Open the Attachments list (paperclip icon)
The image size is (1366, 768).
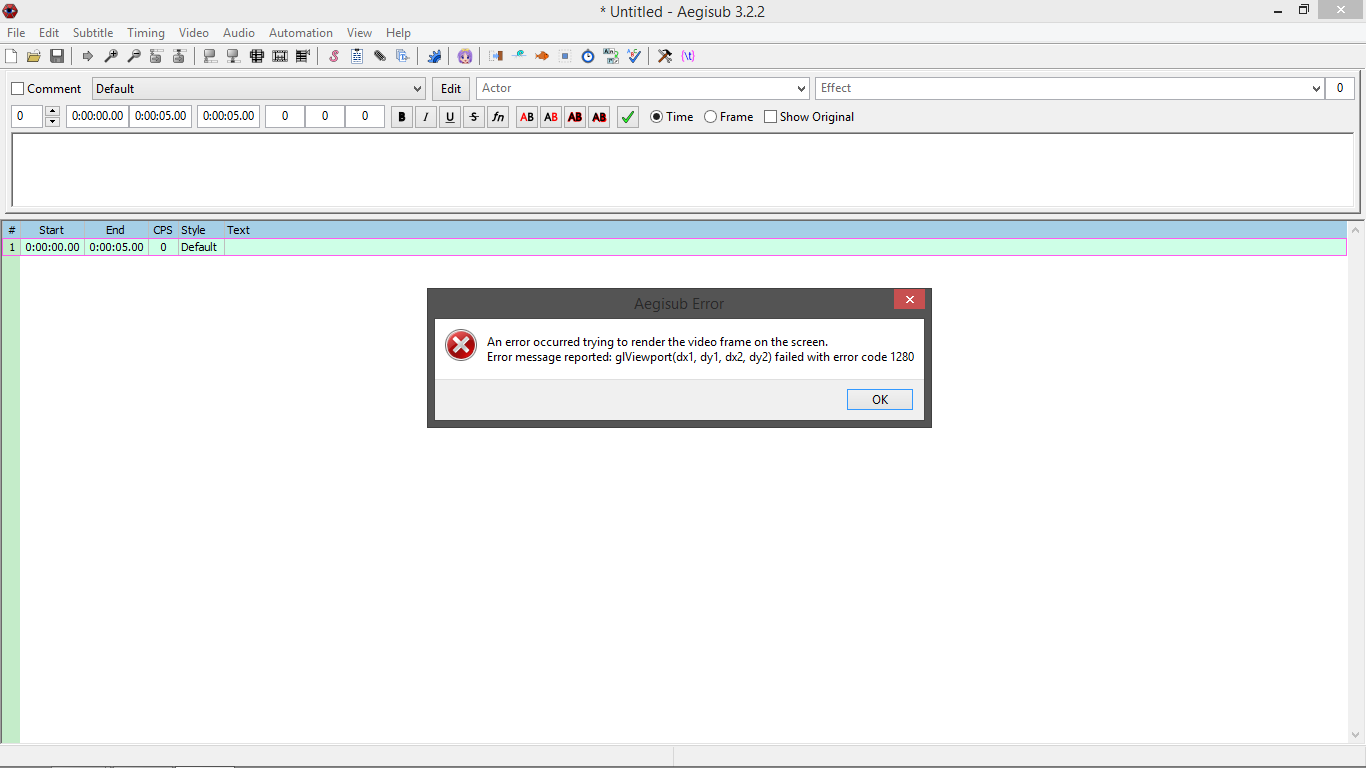[x=380, y=56]
